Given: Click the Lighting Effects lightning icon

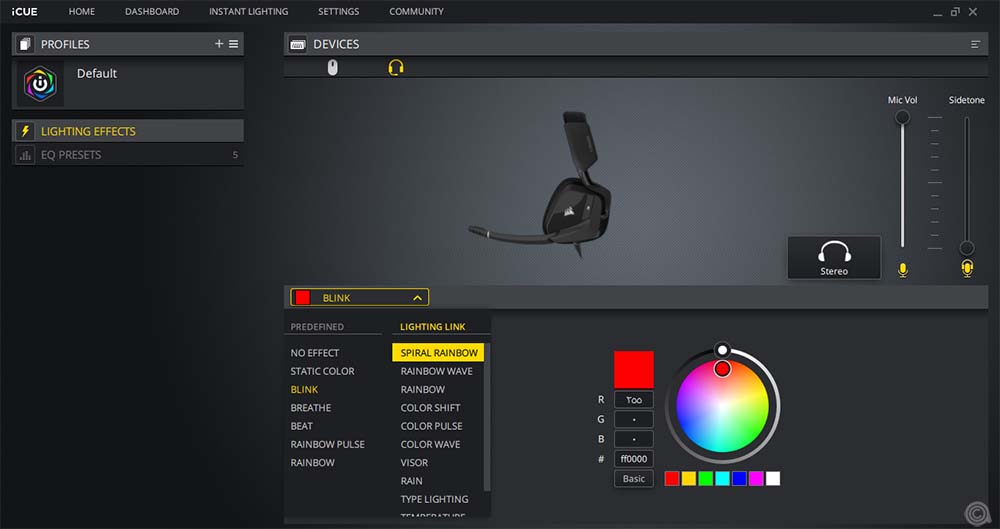Looking at the screenshot, I should (25, 131).
